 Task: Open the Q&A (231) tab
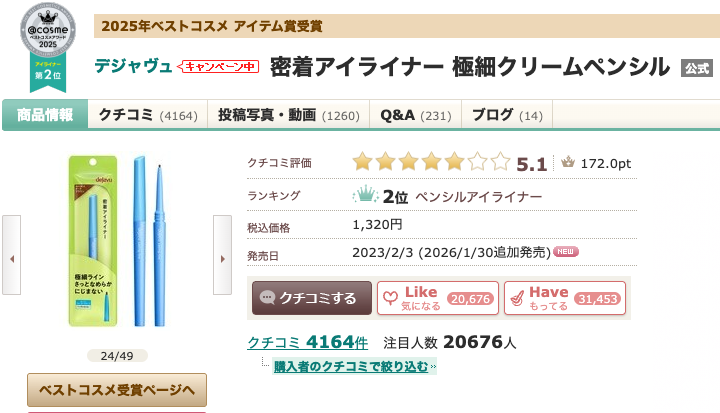416,115
